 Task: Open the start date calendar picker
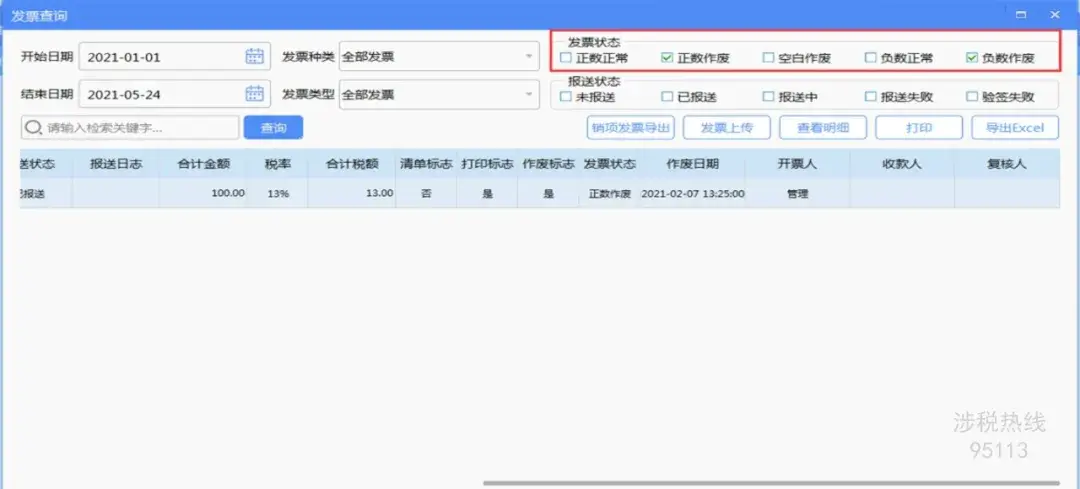pos(255,56)
